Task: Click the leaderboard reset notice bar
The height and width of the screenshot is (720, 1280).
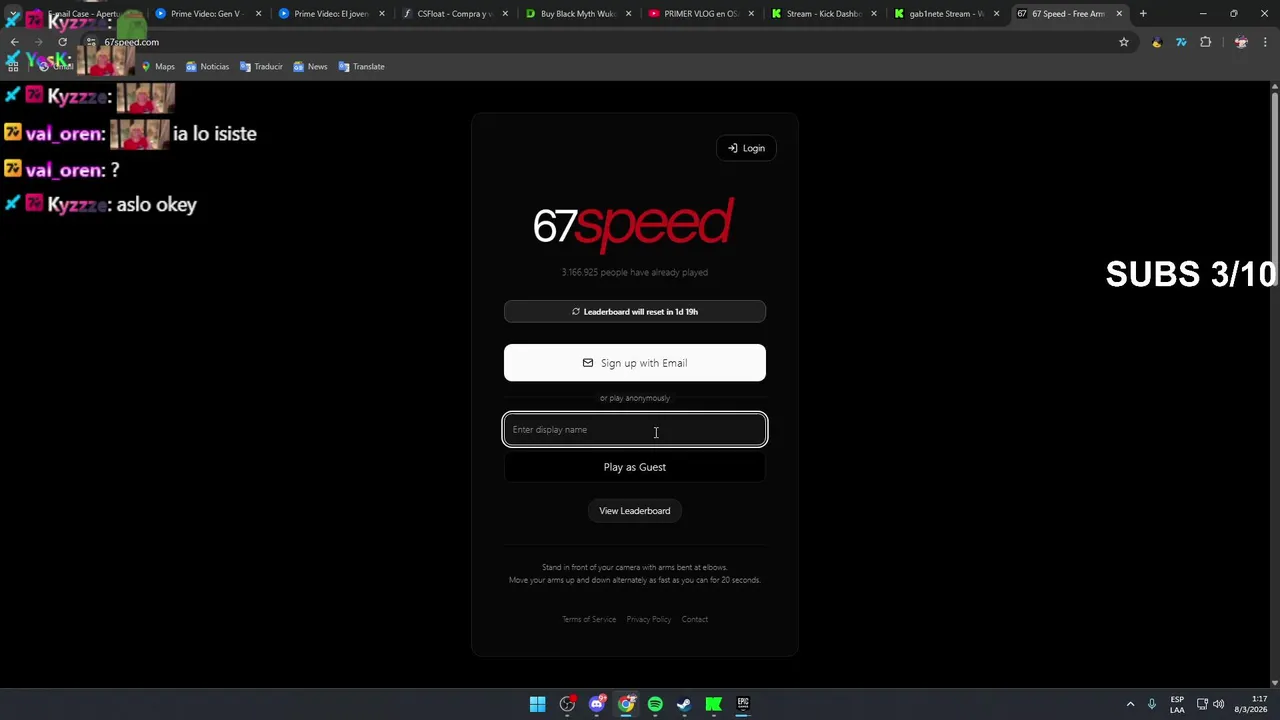Action: point(635,312)
